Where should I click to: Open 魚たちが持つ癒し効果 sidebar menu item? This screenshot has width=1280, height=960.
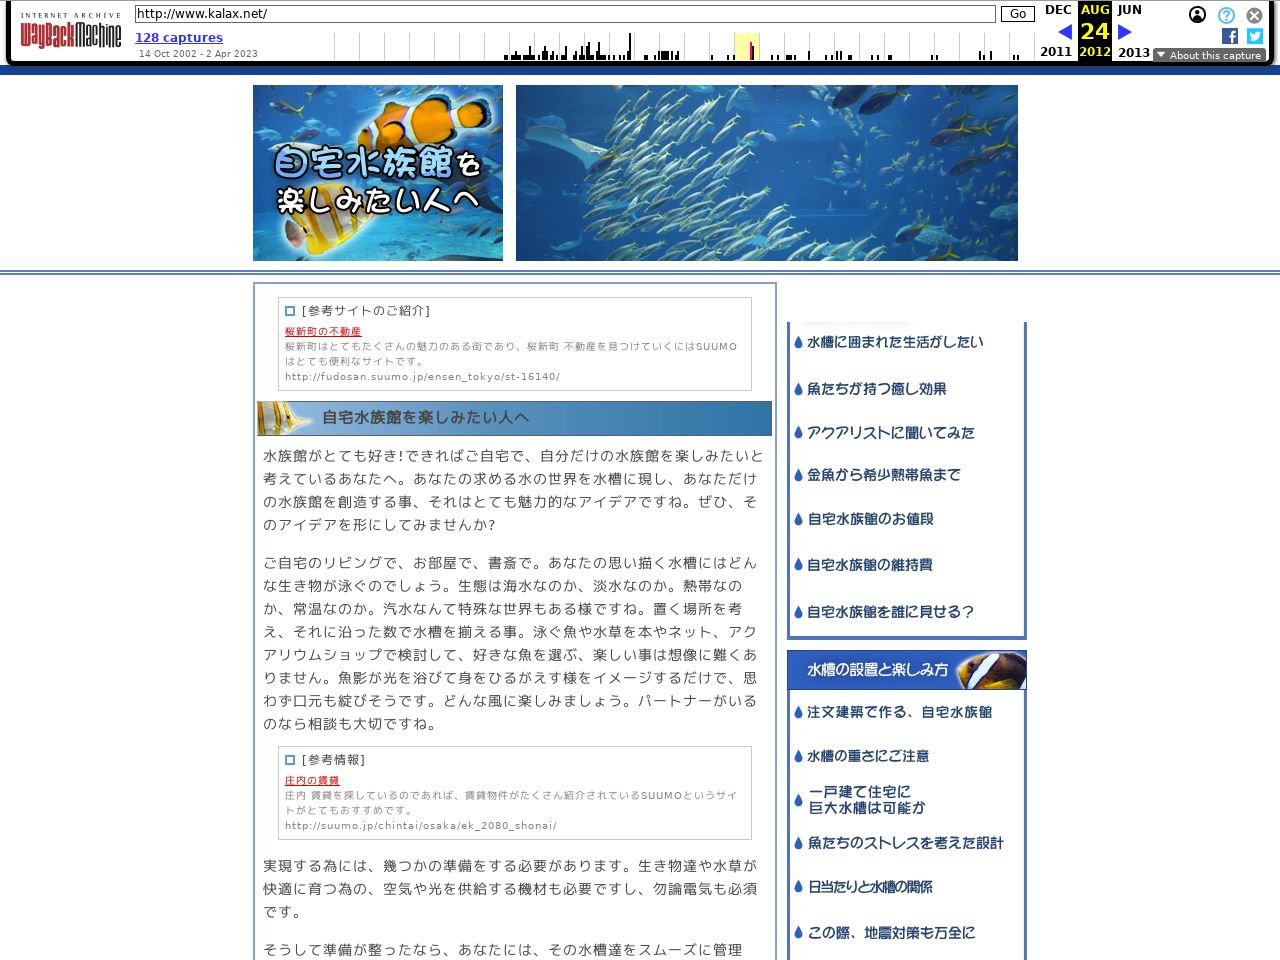pyautogui.click(x=876, y=389)
